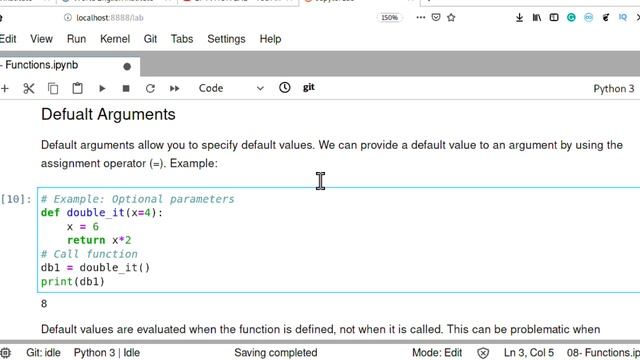This screenshot has width=640, height=360.
Task: Click the status bar chip icon
Action: (x=5, y=353)
